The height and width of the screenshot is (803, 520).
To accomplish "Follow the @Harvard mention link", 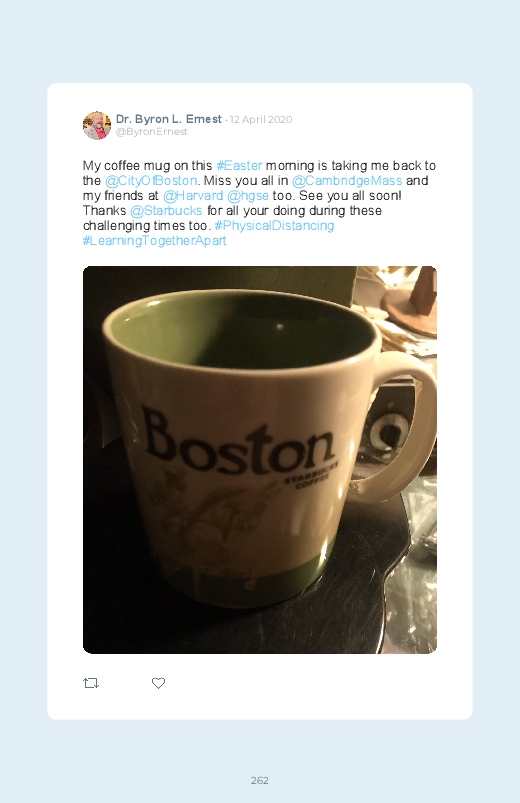I will pos(193,196).
